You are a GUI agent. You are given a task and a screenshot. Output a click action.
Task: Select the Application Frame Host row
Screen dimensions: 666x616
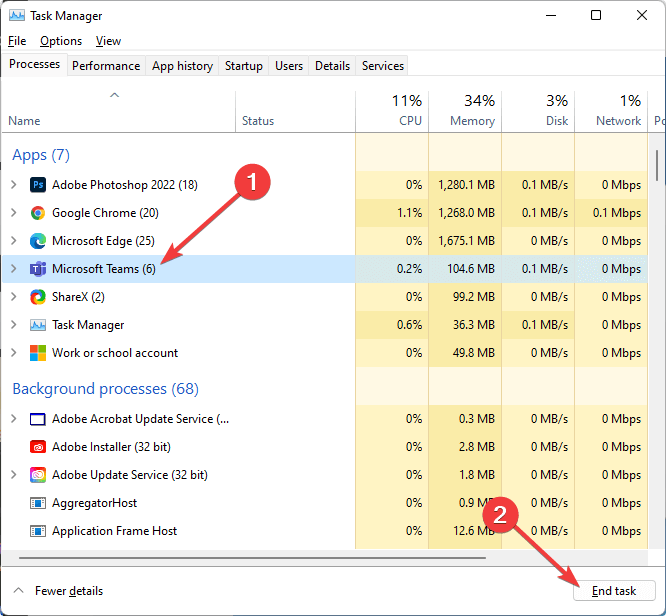[325, 531]
